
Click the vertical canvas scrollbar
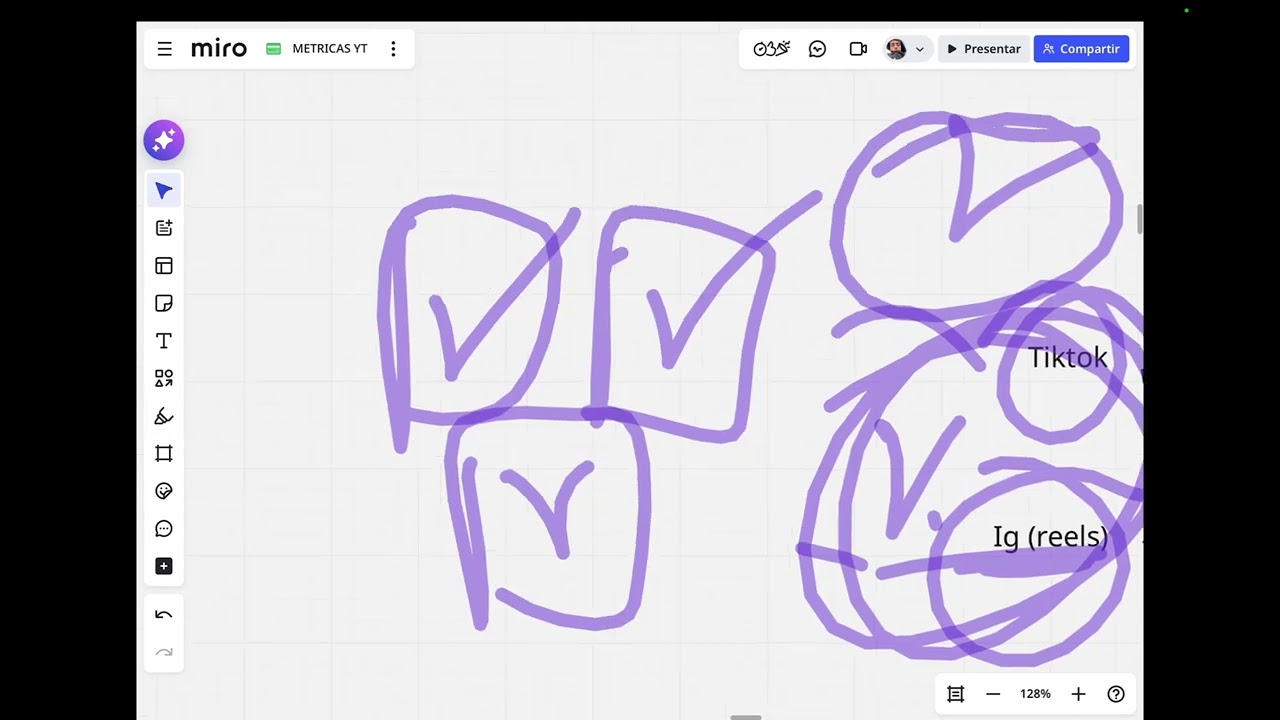pos(1140,219)
